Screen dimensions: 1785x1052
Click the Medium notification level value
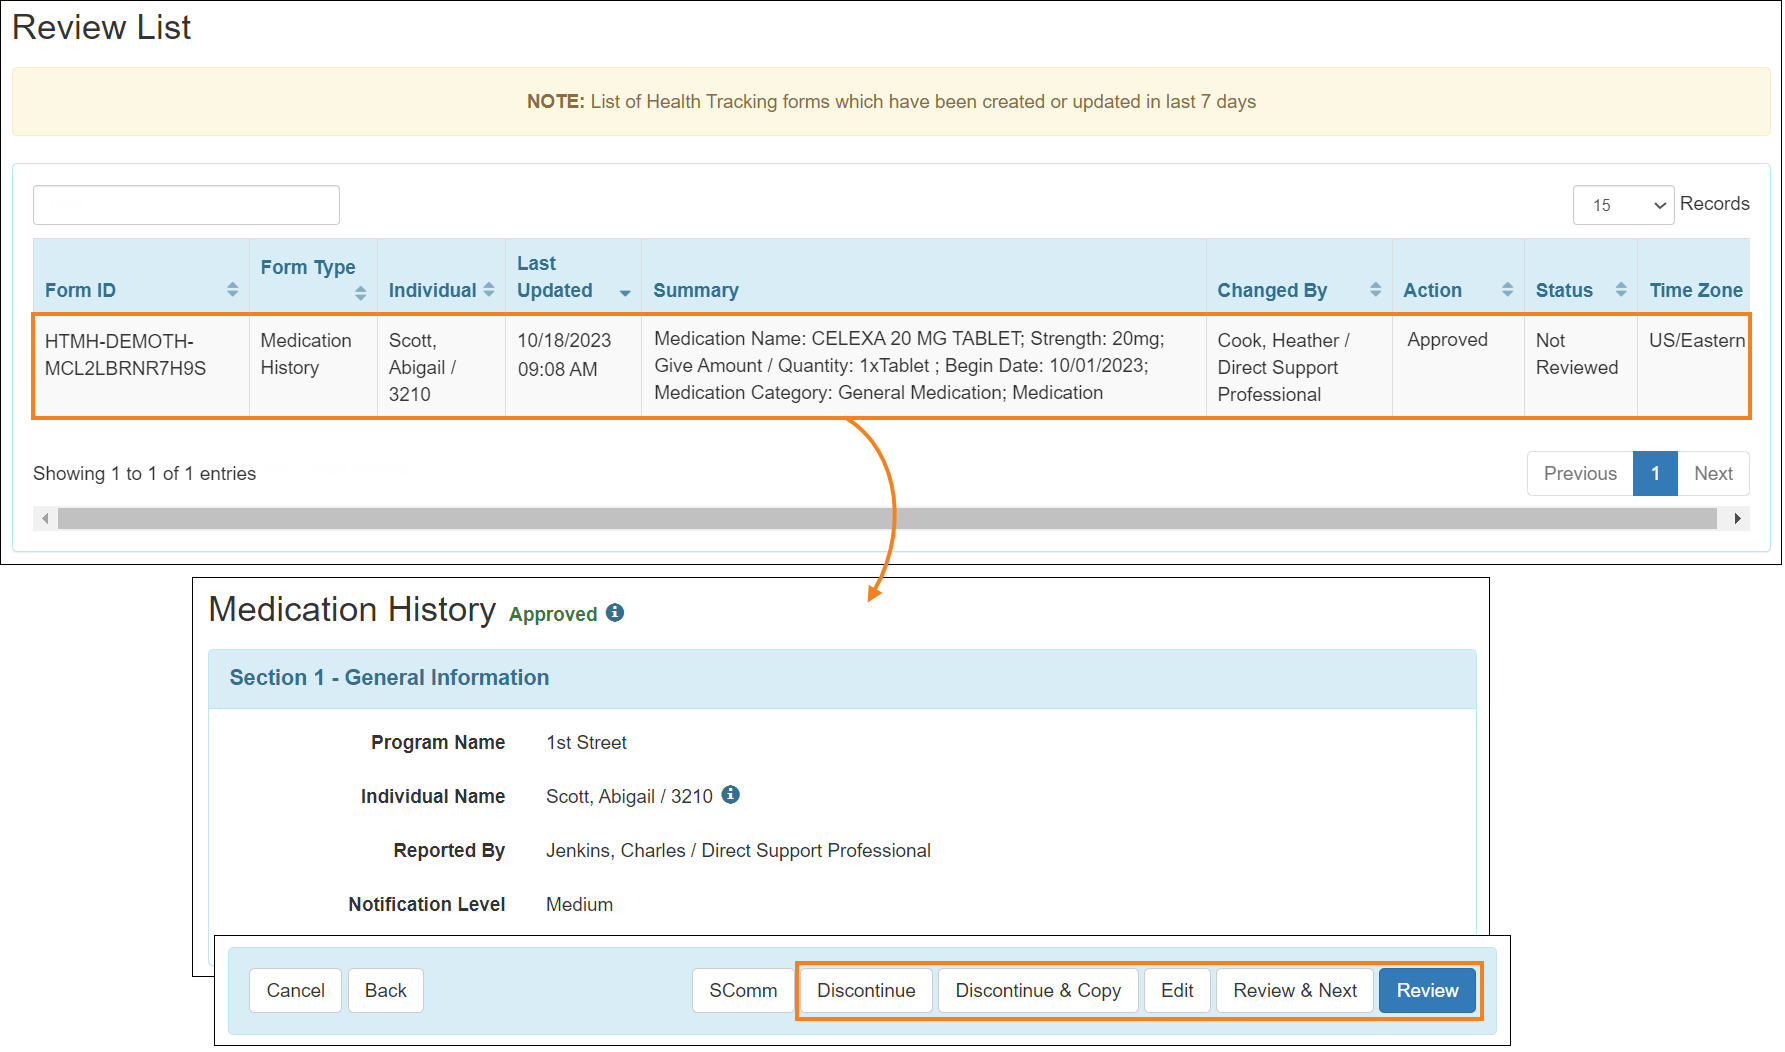[x=579, y=904]
